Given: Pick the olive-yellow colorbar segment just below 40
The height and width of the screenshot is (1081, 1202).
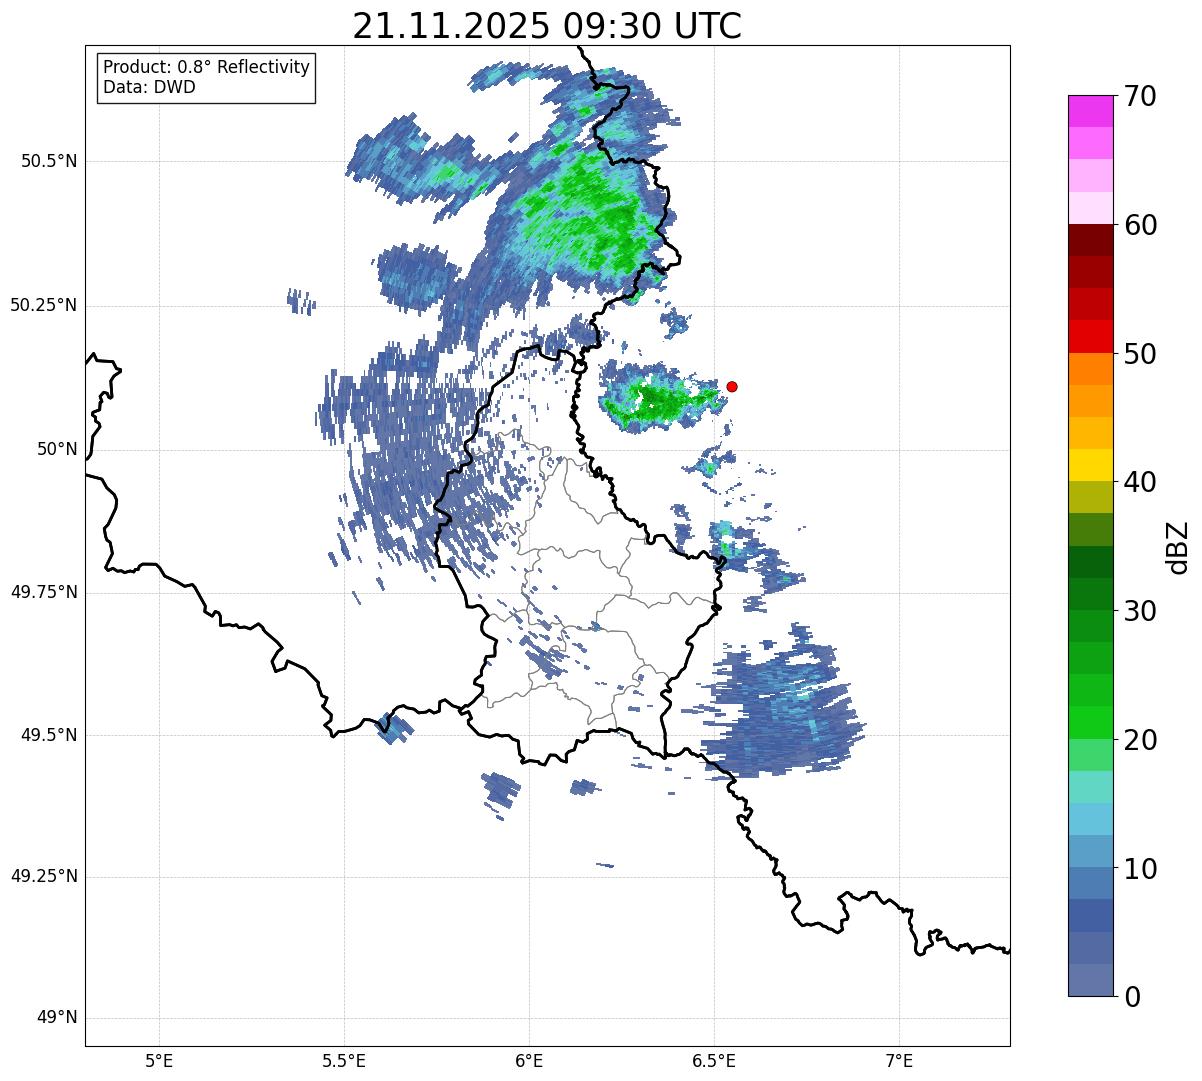Looking at the screenshot, I should click(x=1091, y=497).
